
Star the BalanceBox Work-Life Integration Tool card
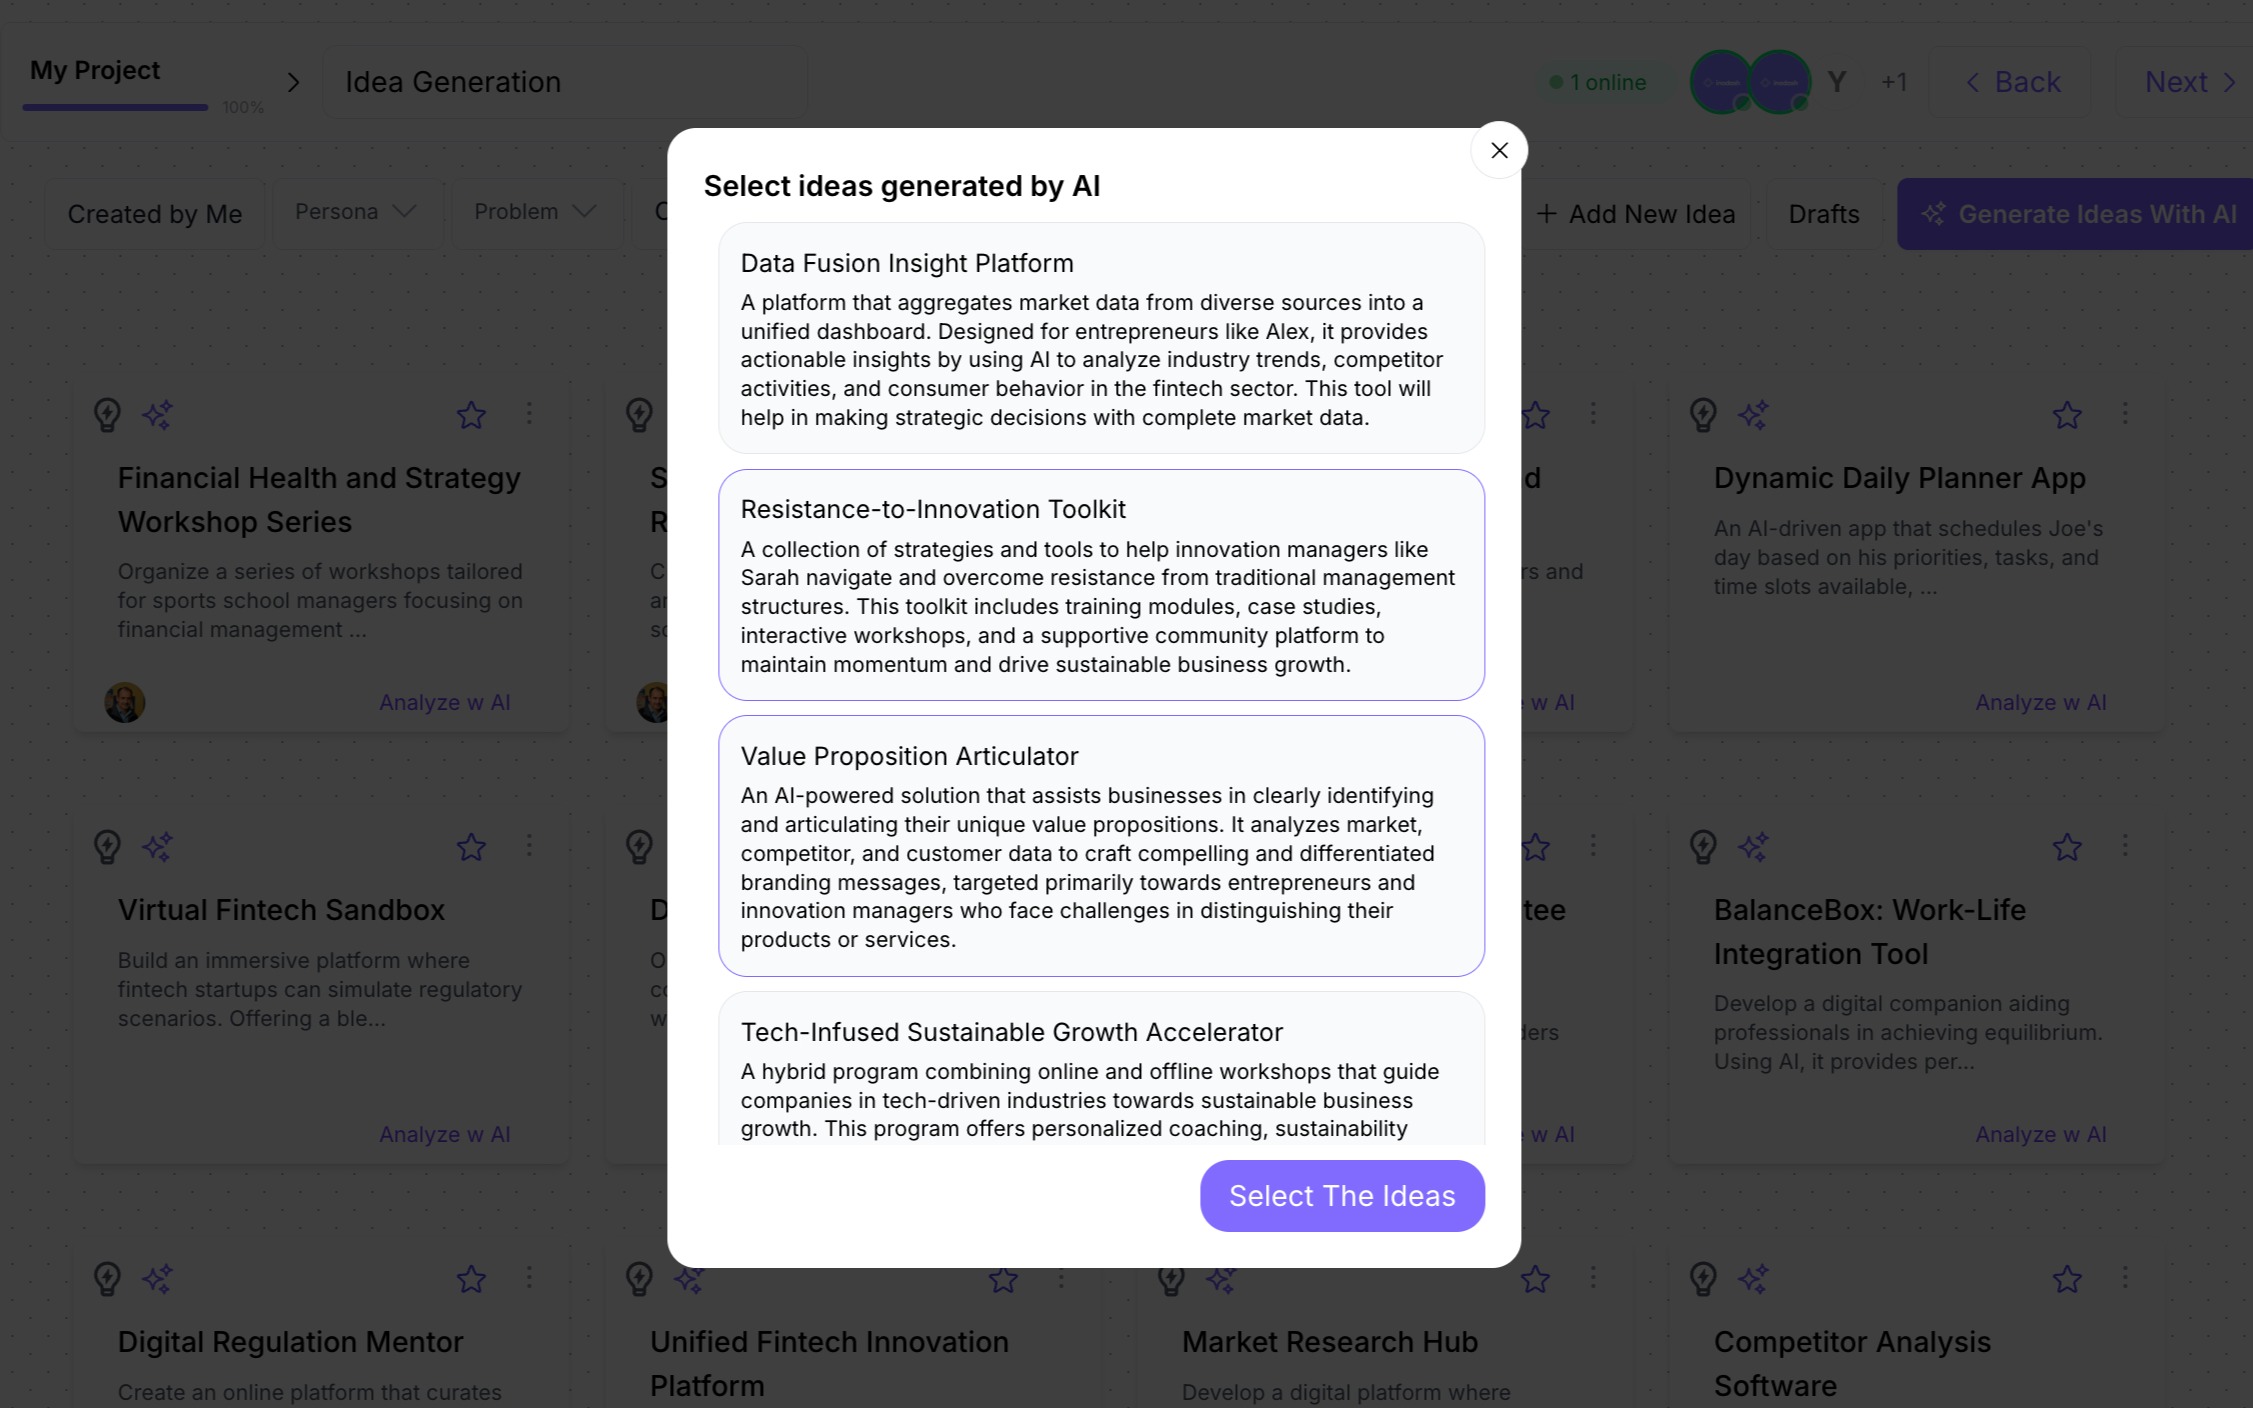2067,847
